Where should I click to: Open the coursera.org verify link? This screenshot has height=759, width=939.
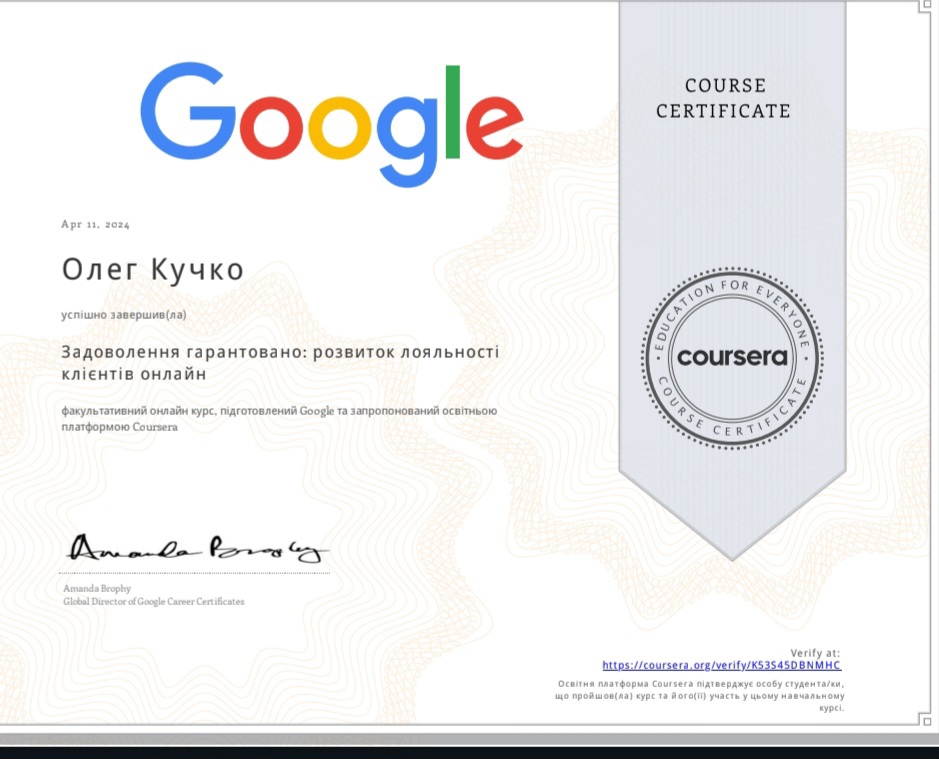point(722,665)
